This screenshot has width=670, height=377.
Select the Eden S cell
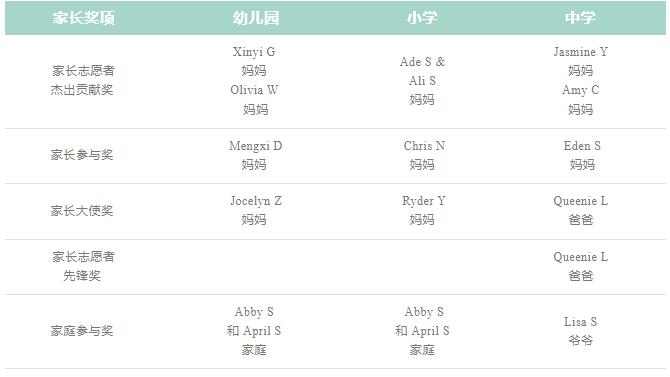[582, 155]
